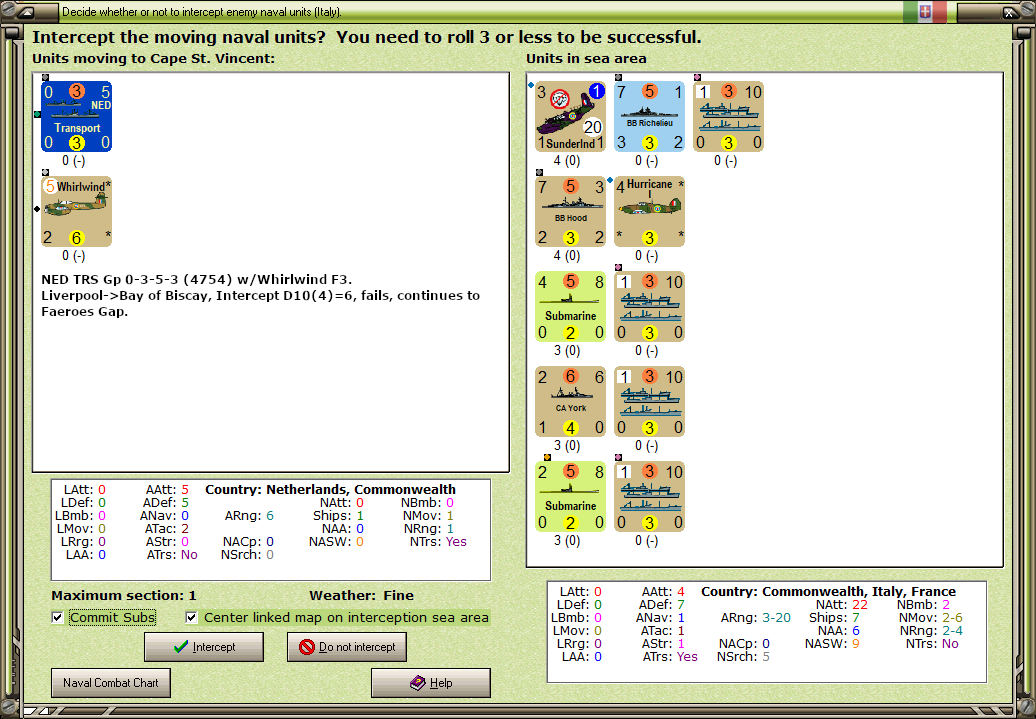Toggle the Commit Subs checkbox
This screenshot has height=719, width=1036.
click(57, 617)
